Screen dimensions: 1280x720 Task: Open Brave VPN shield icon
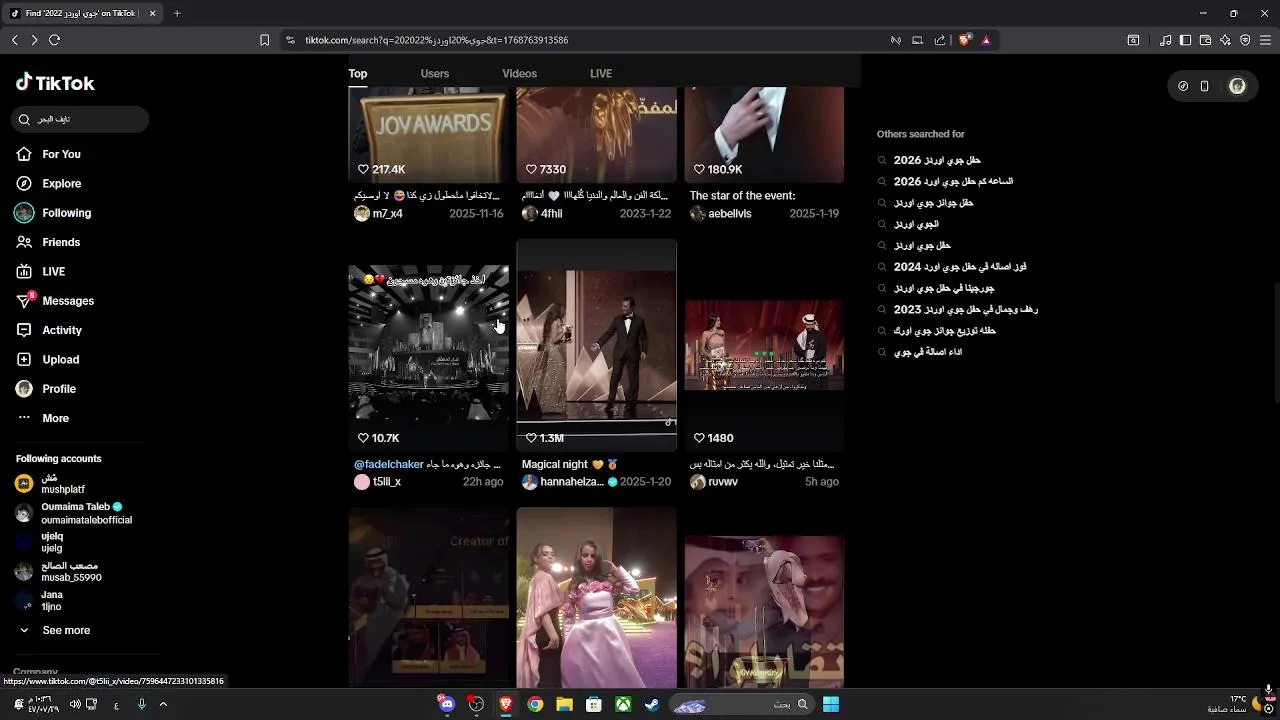(1245, 40)
